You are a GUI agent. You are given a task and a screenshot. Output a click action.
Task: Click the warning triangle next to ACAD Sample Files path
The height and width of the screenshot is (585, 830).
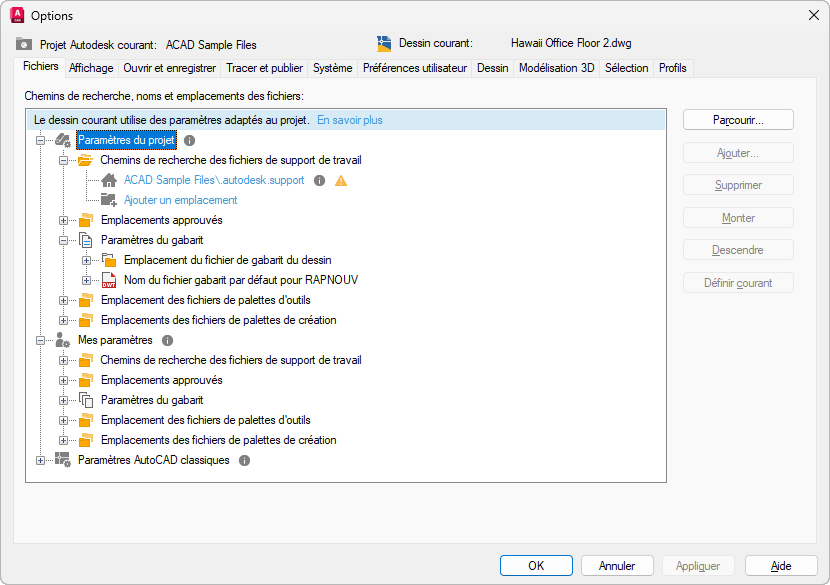[x=341, y=181]
